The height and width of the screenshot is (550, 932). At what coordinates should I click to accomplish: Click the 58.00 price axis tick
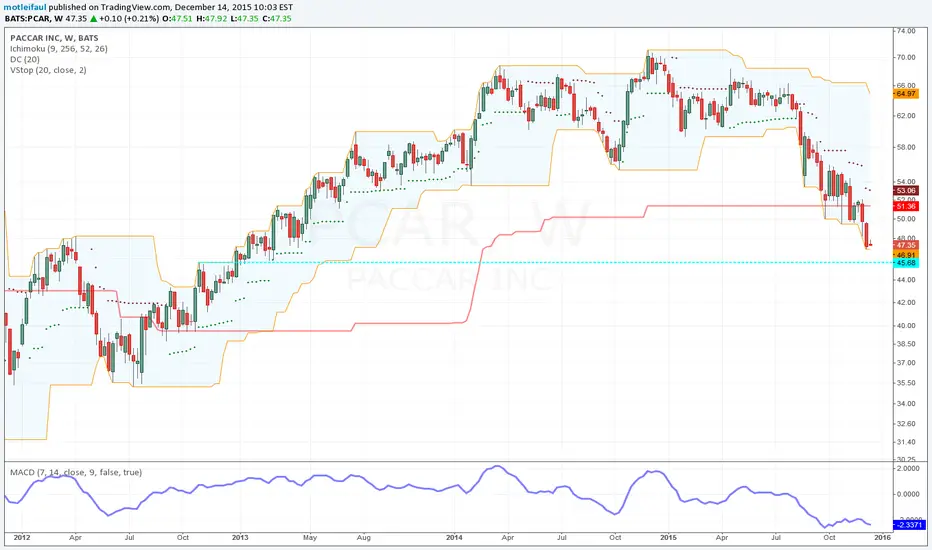[x=906, y=147]
